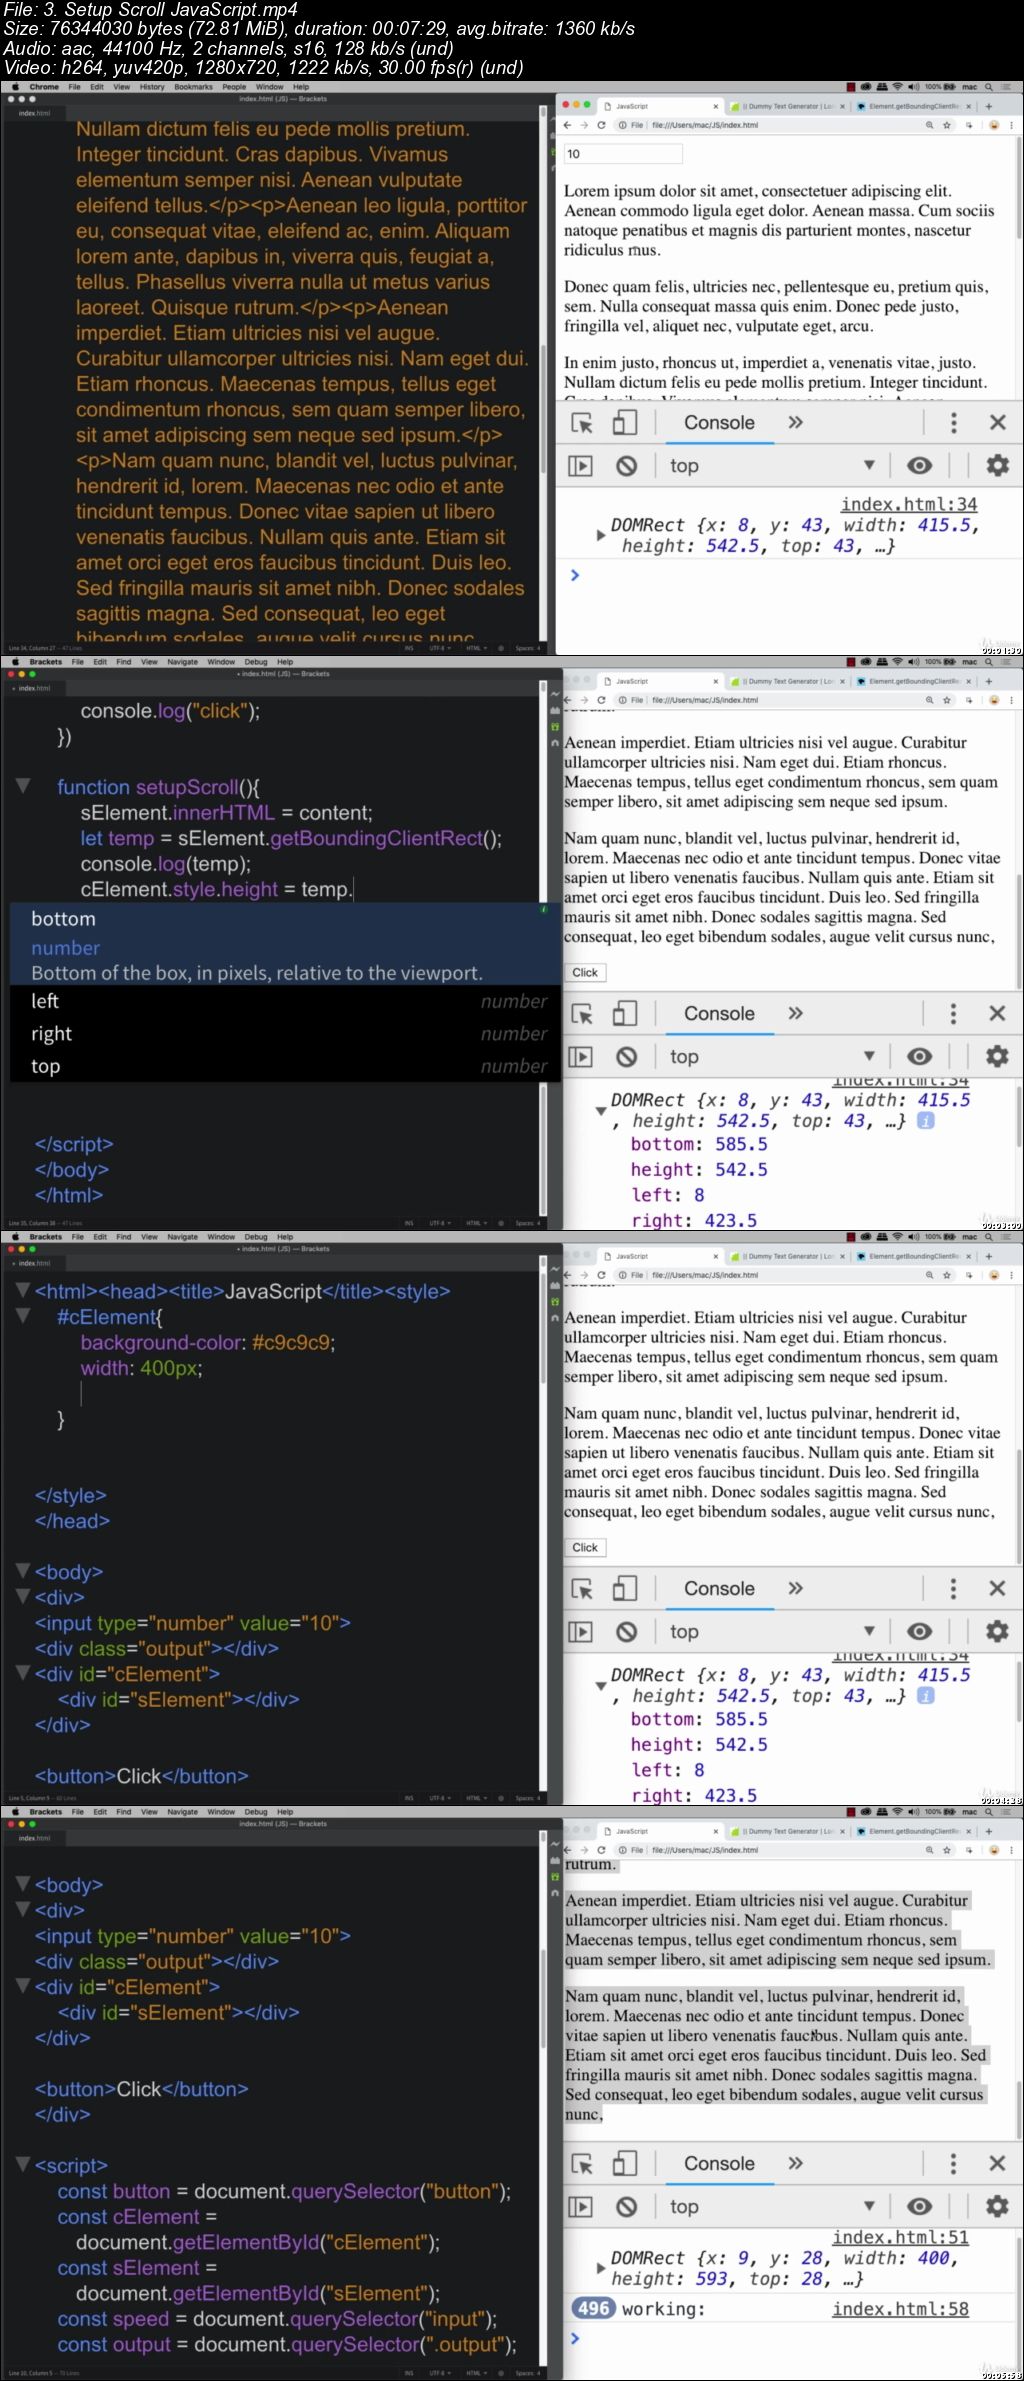The image size is (1024, 2381).
Task: Expand the DOMRect entry with x: 9
Action: coord(601,2268)
